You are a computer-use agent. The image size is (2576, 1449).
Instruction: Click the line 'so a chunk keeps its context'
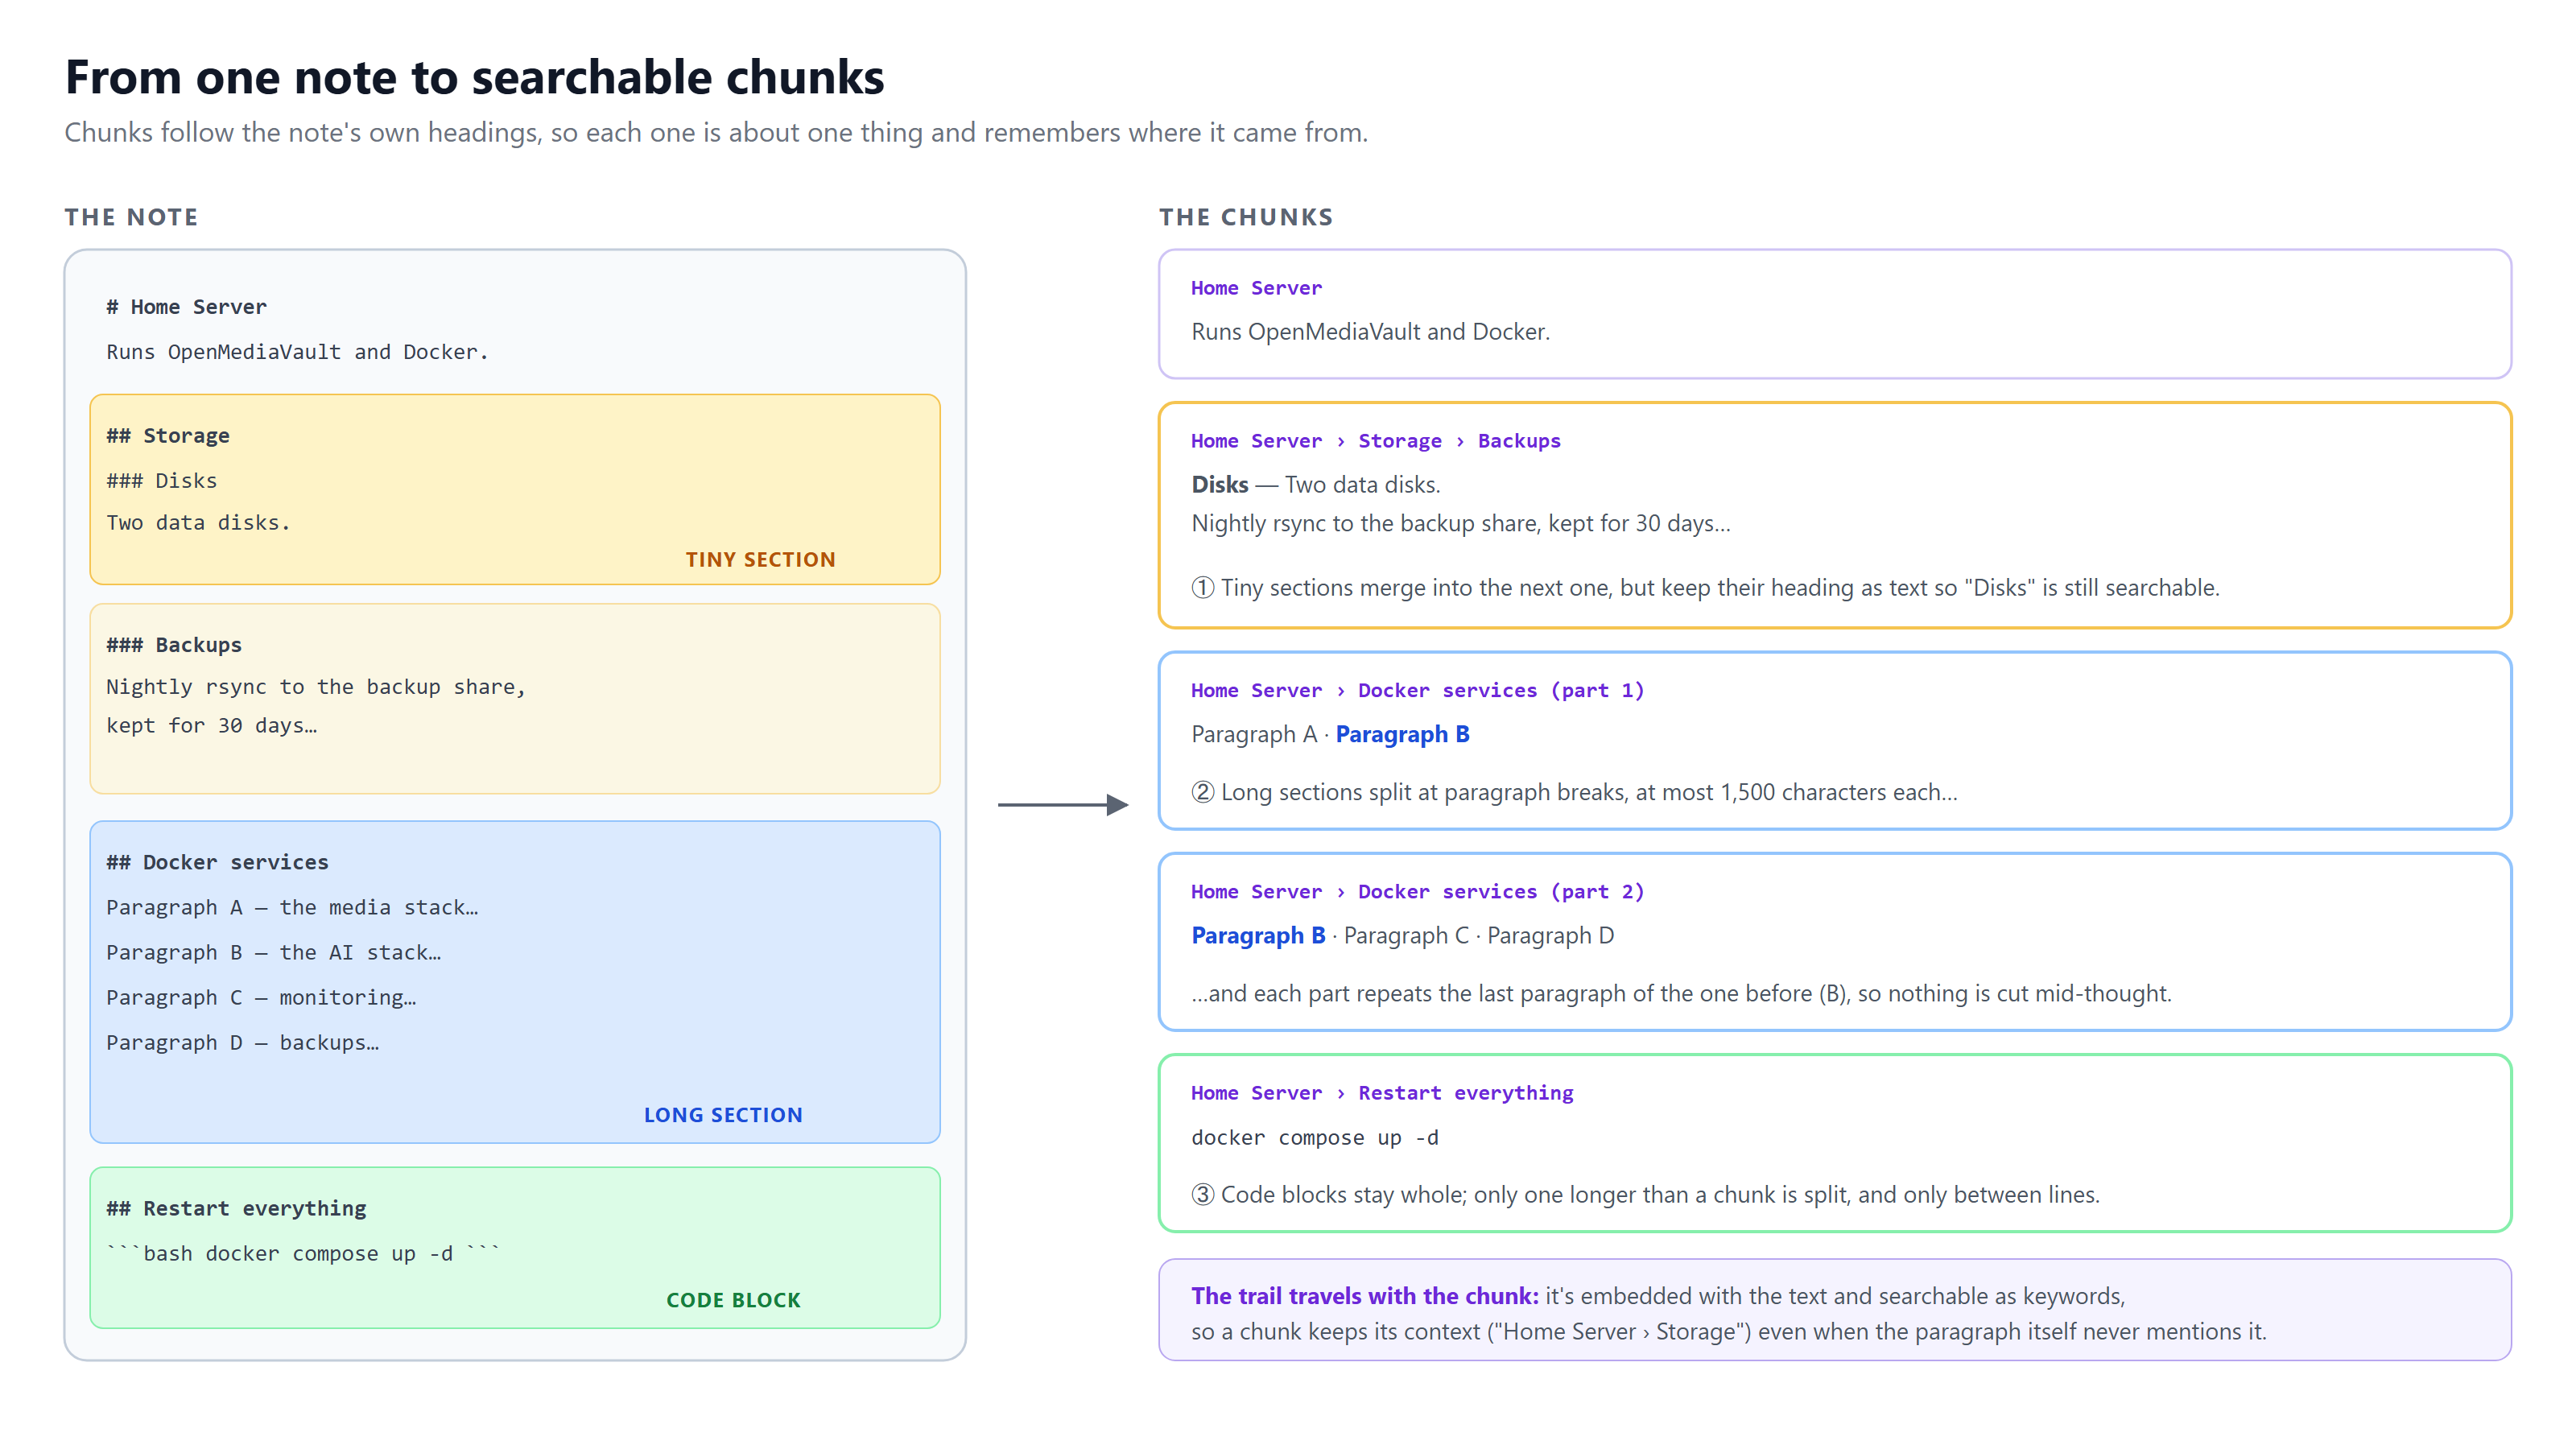(1728, 1331)
